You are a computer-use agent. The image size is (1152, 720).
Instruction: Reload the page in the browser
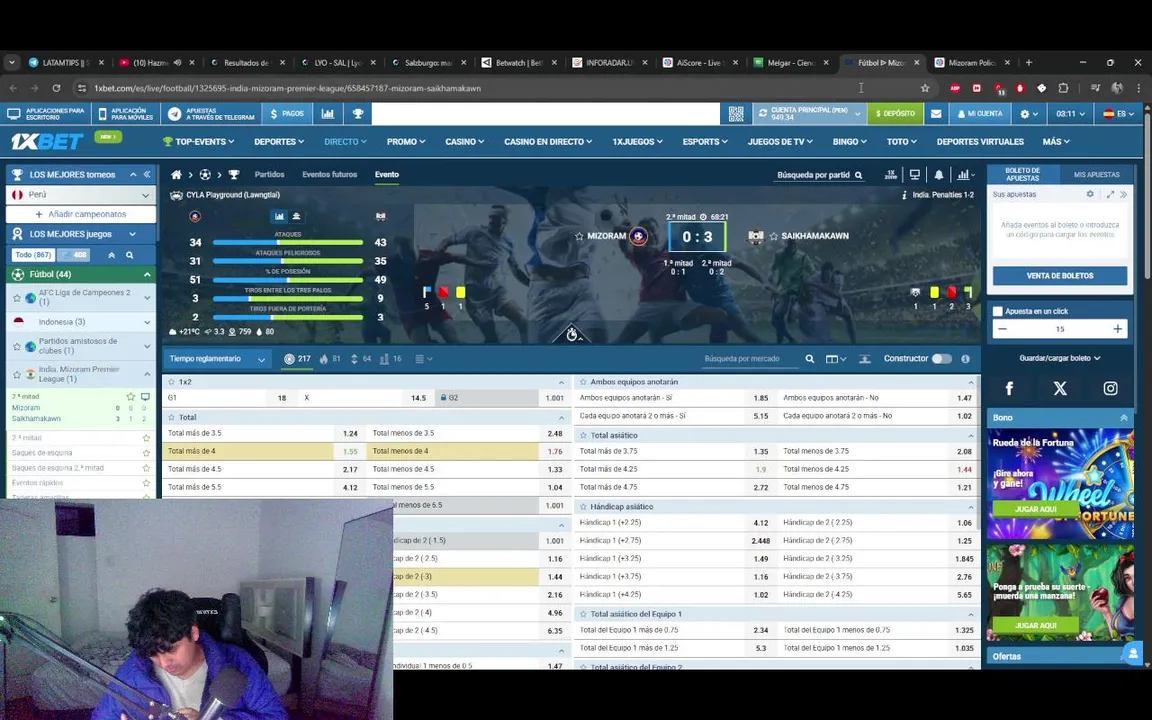(56, 88)
